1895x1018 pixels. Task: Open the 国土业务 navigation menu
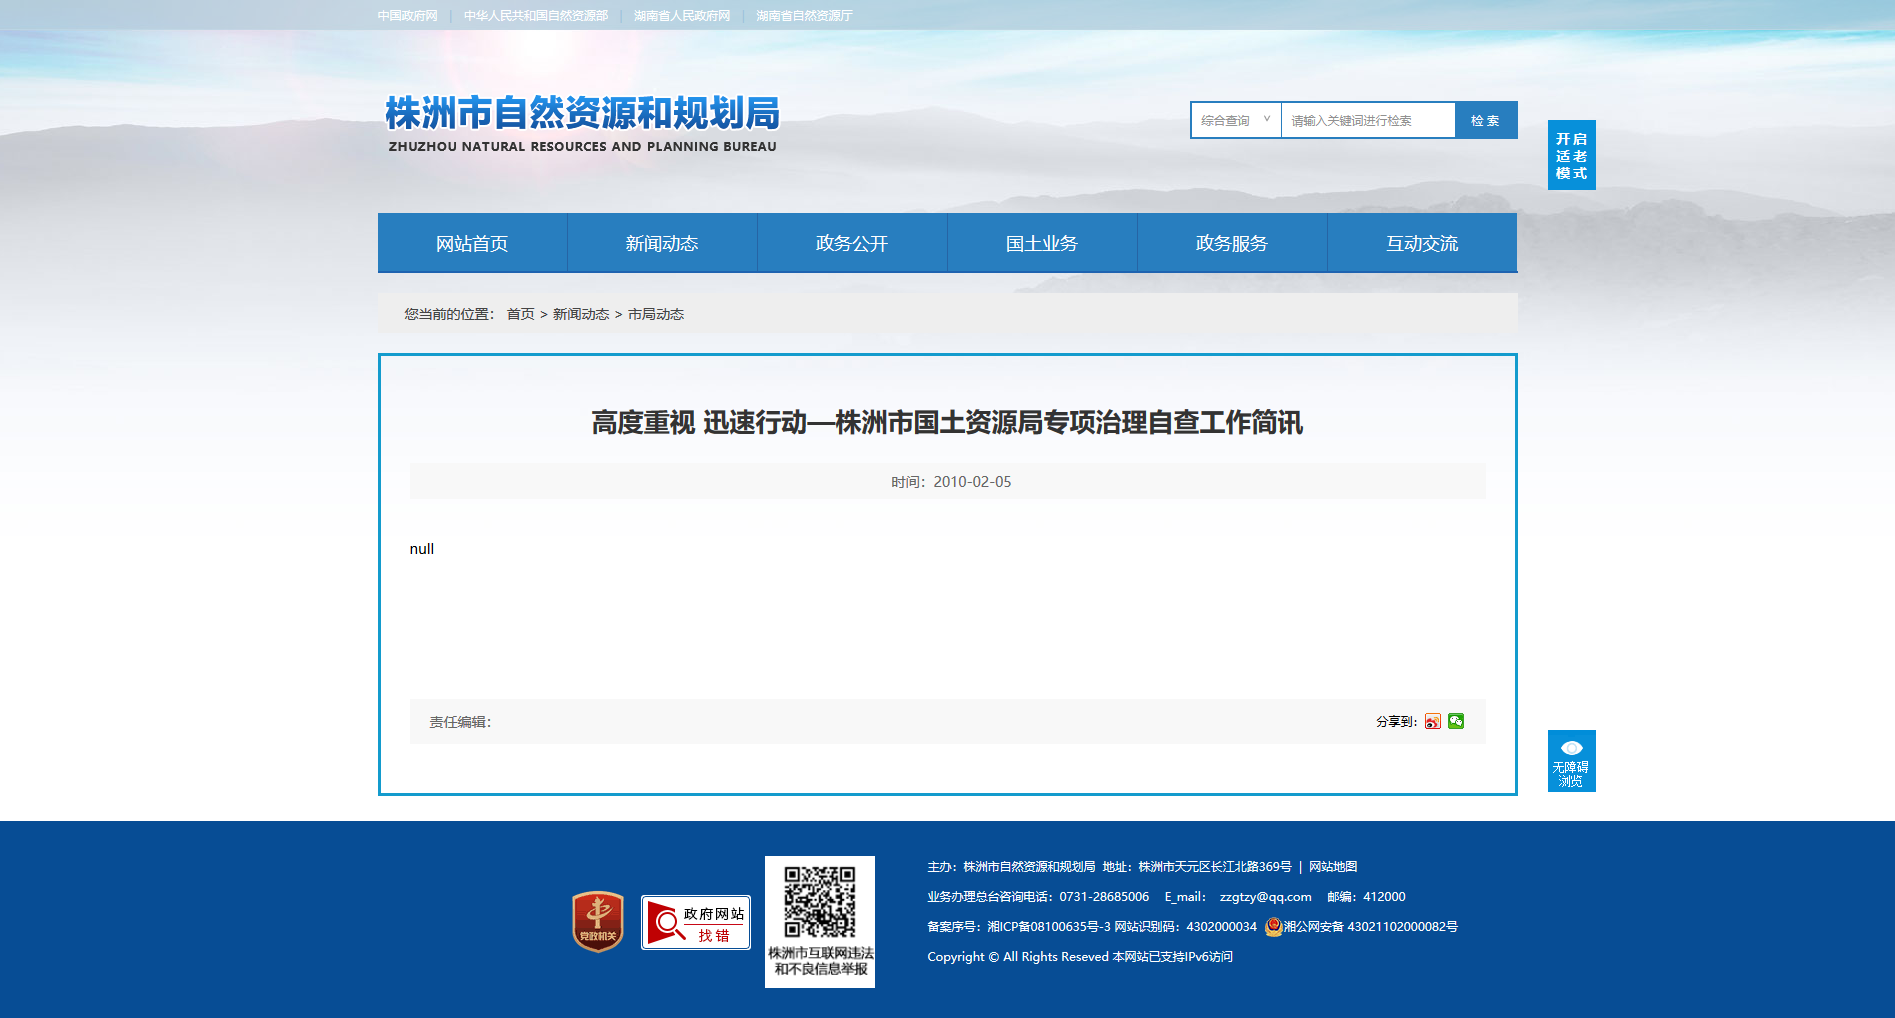click(x=1042, y=243)
